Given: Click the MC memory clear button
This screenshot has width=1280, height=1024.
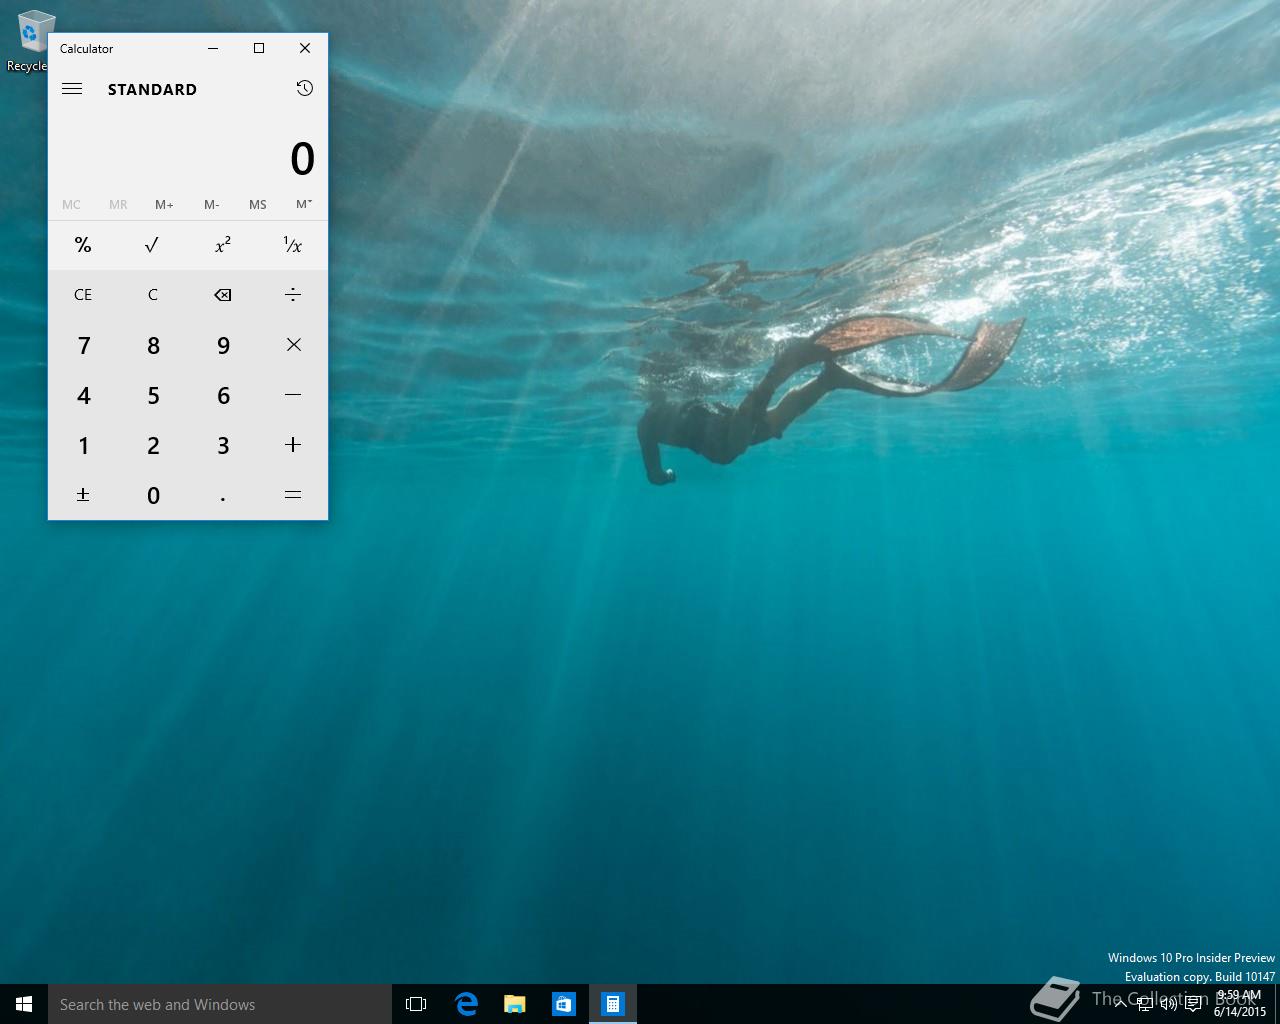Looking at the screenshot, I should (71, 204).
